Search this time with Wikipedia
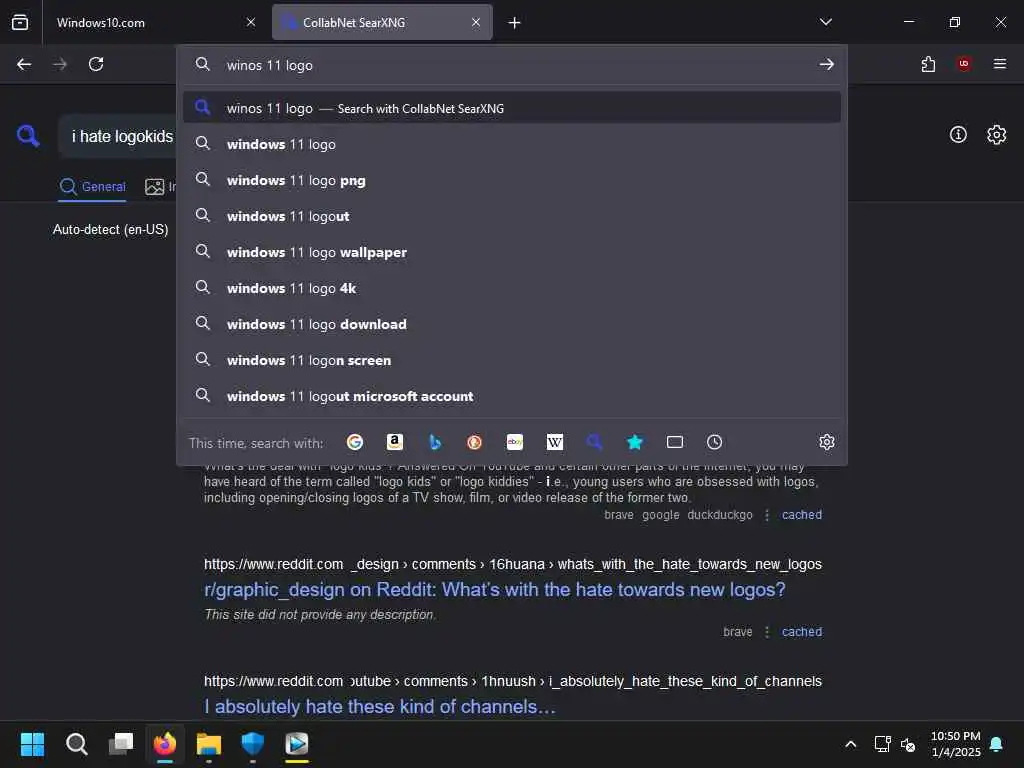The image size is (1024, 768). pos(554,442)
